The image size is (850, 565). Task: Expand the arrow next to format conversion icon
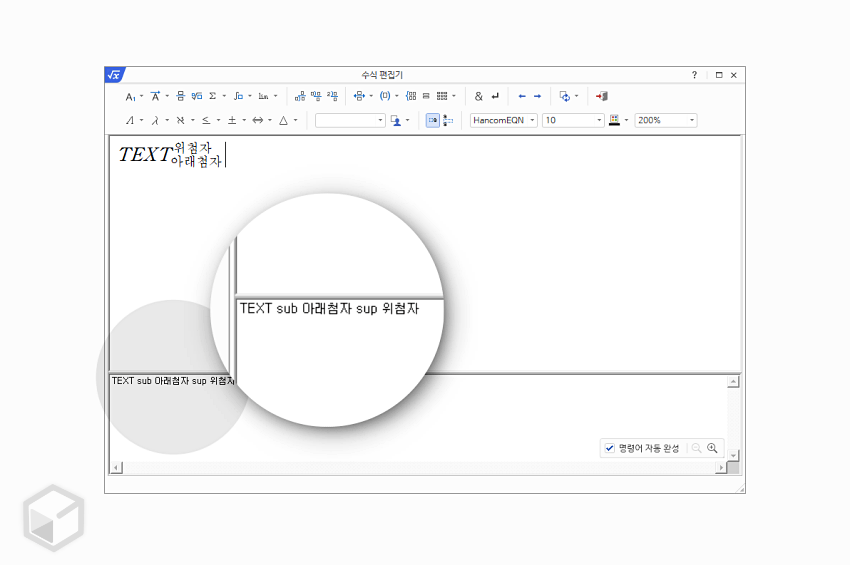point(576,97)
